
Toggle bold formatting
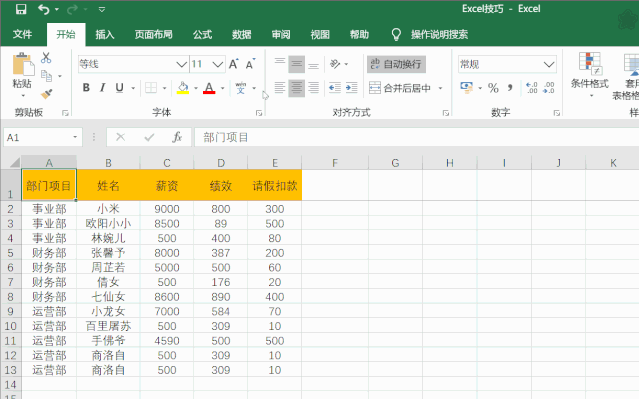coord(86,88)
